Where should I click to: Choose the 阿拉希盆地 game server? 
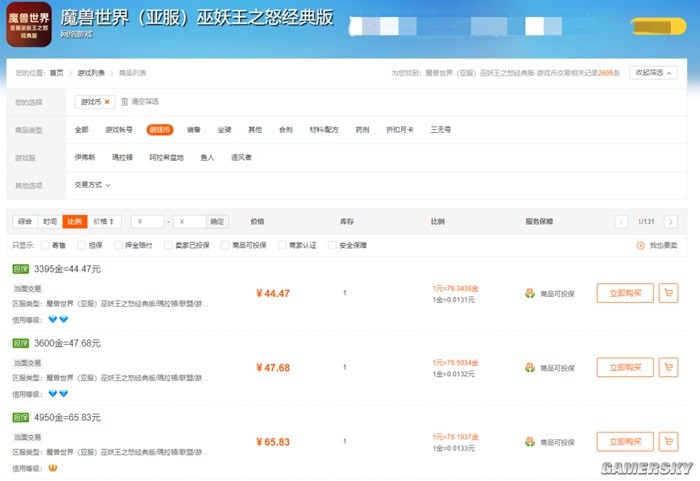[167, 157]
